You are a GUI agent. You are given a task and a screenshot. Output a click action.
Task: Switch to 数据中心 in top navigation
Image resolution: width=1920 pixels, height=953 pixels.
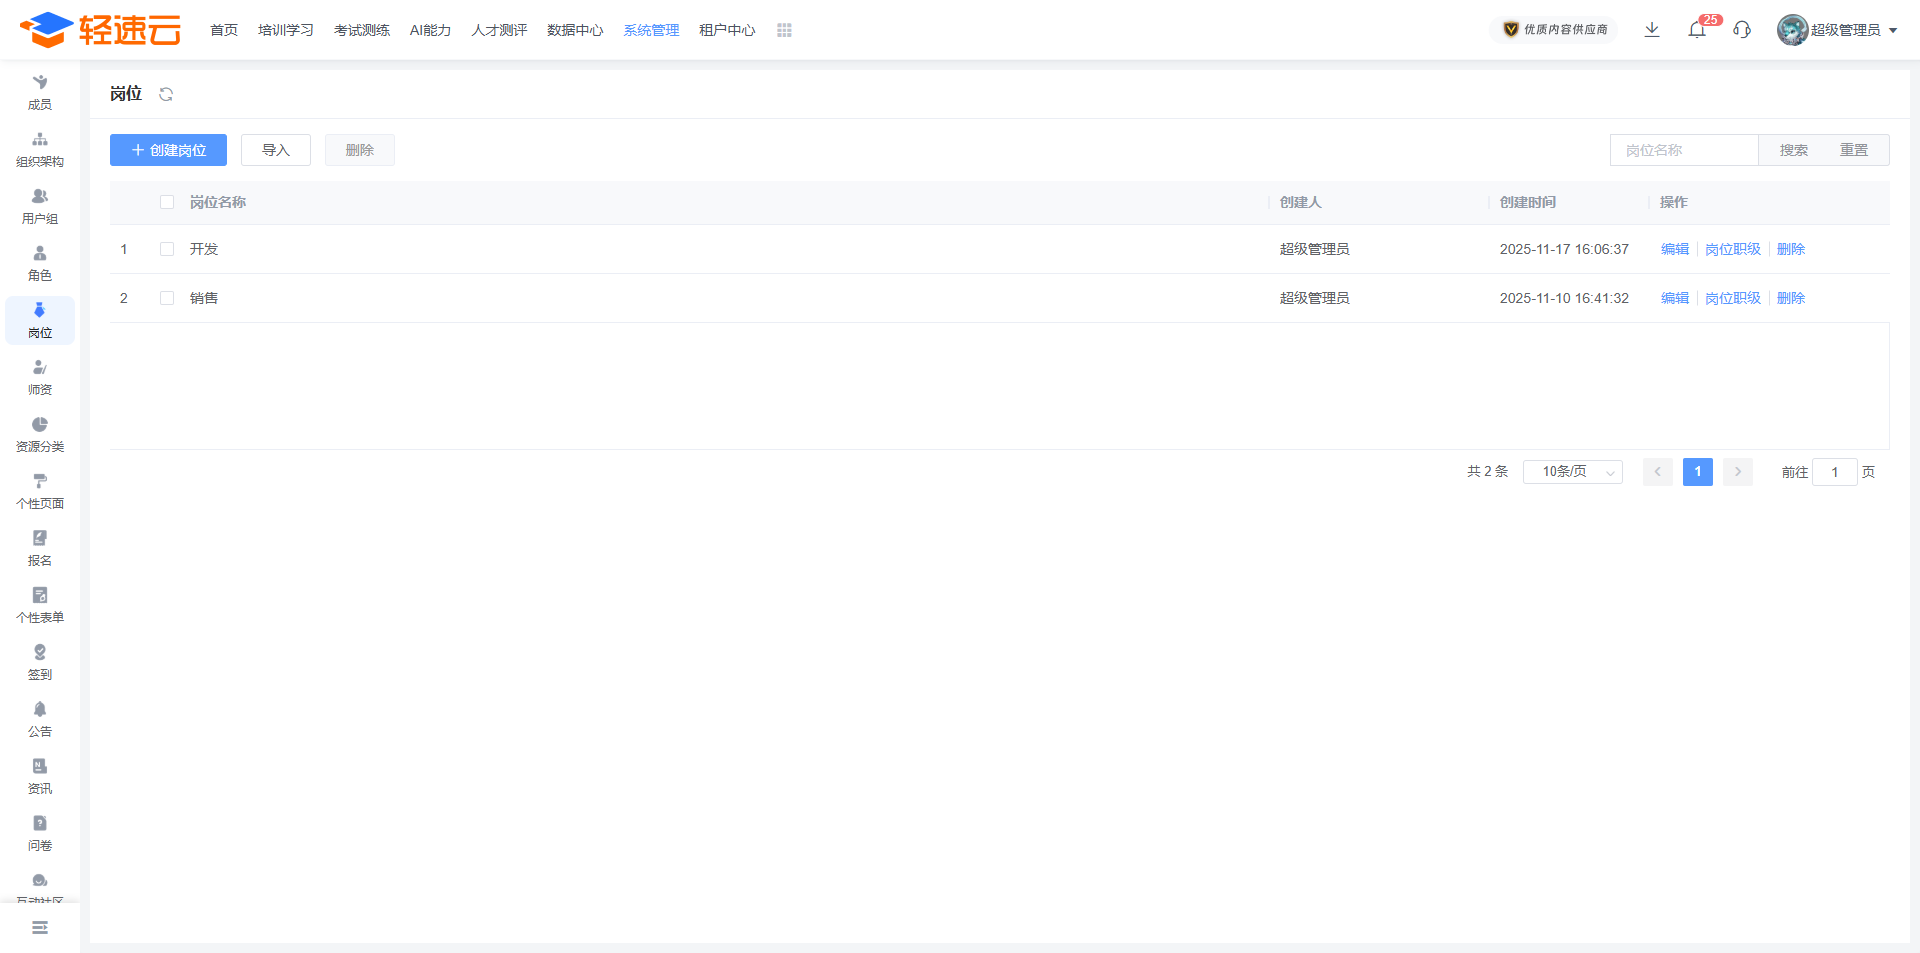575,30
